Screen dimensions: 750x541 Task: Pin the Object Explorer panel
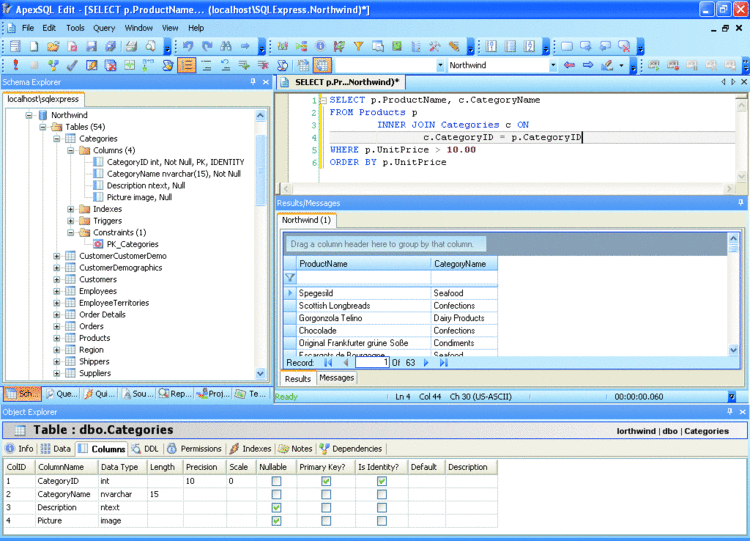coord(729,411)
